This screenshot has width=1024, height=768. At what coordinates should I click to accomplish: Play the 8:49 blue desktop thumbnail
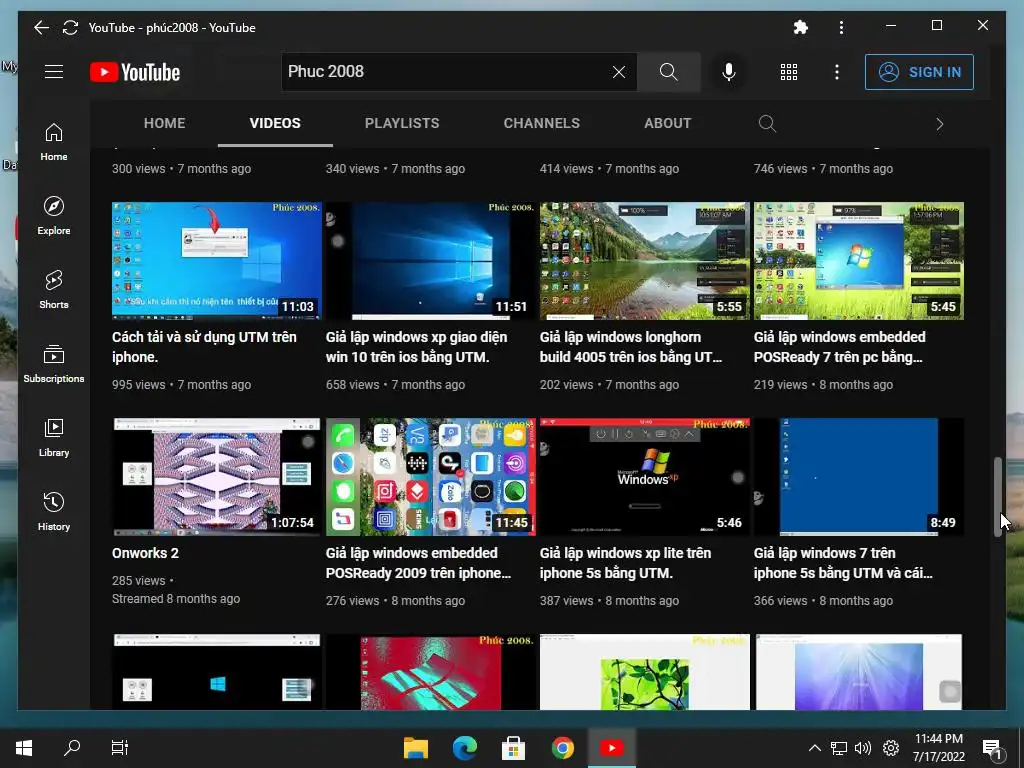[x=859, y=477]
